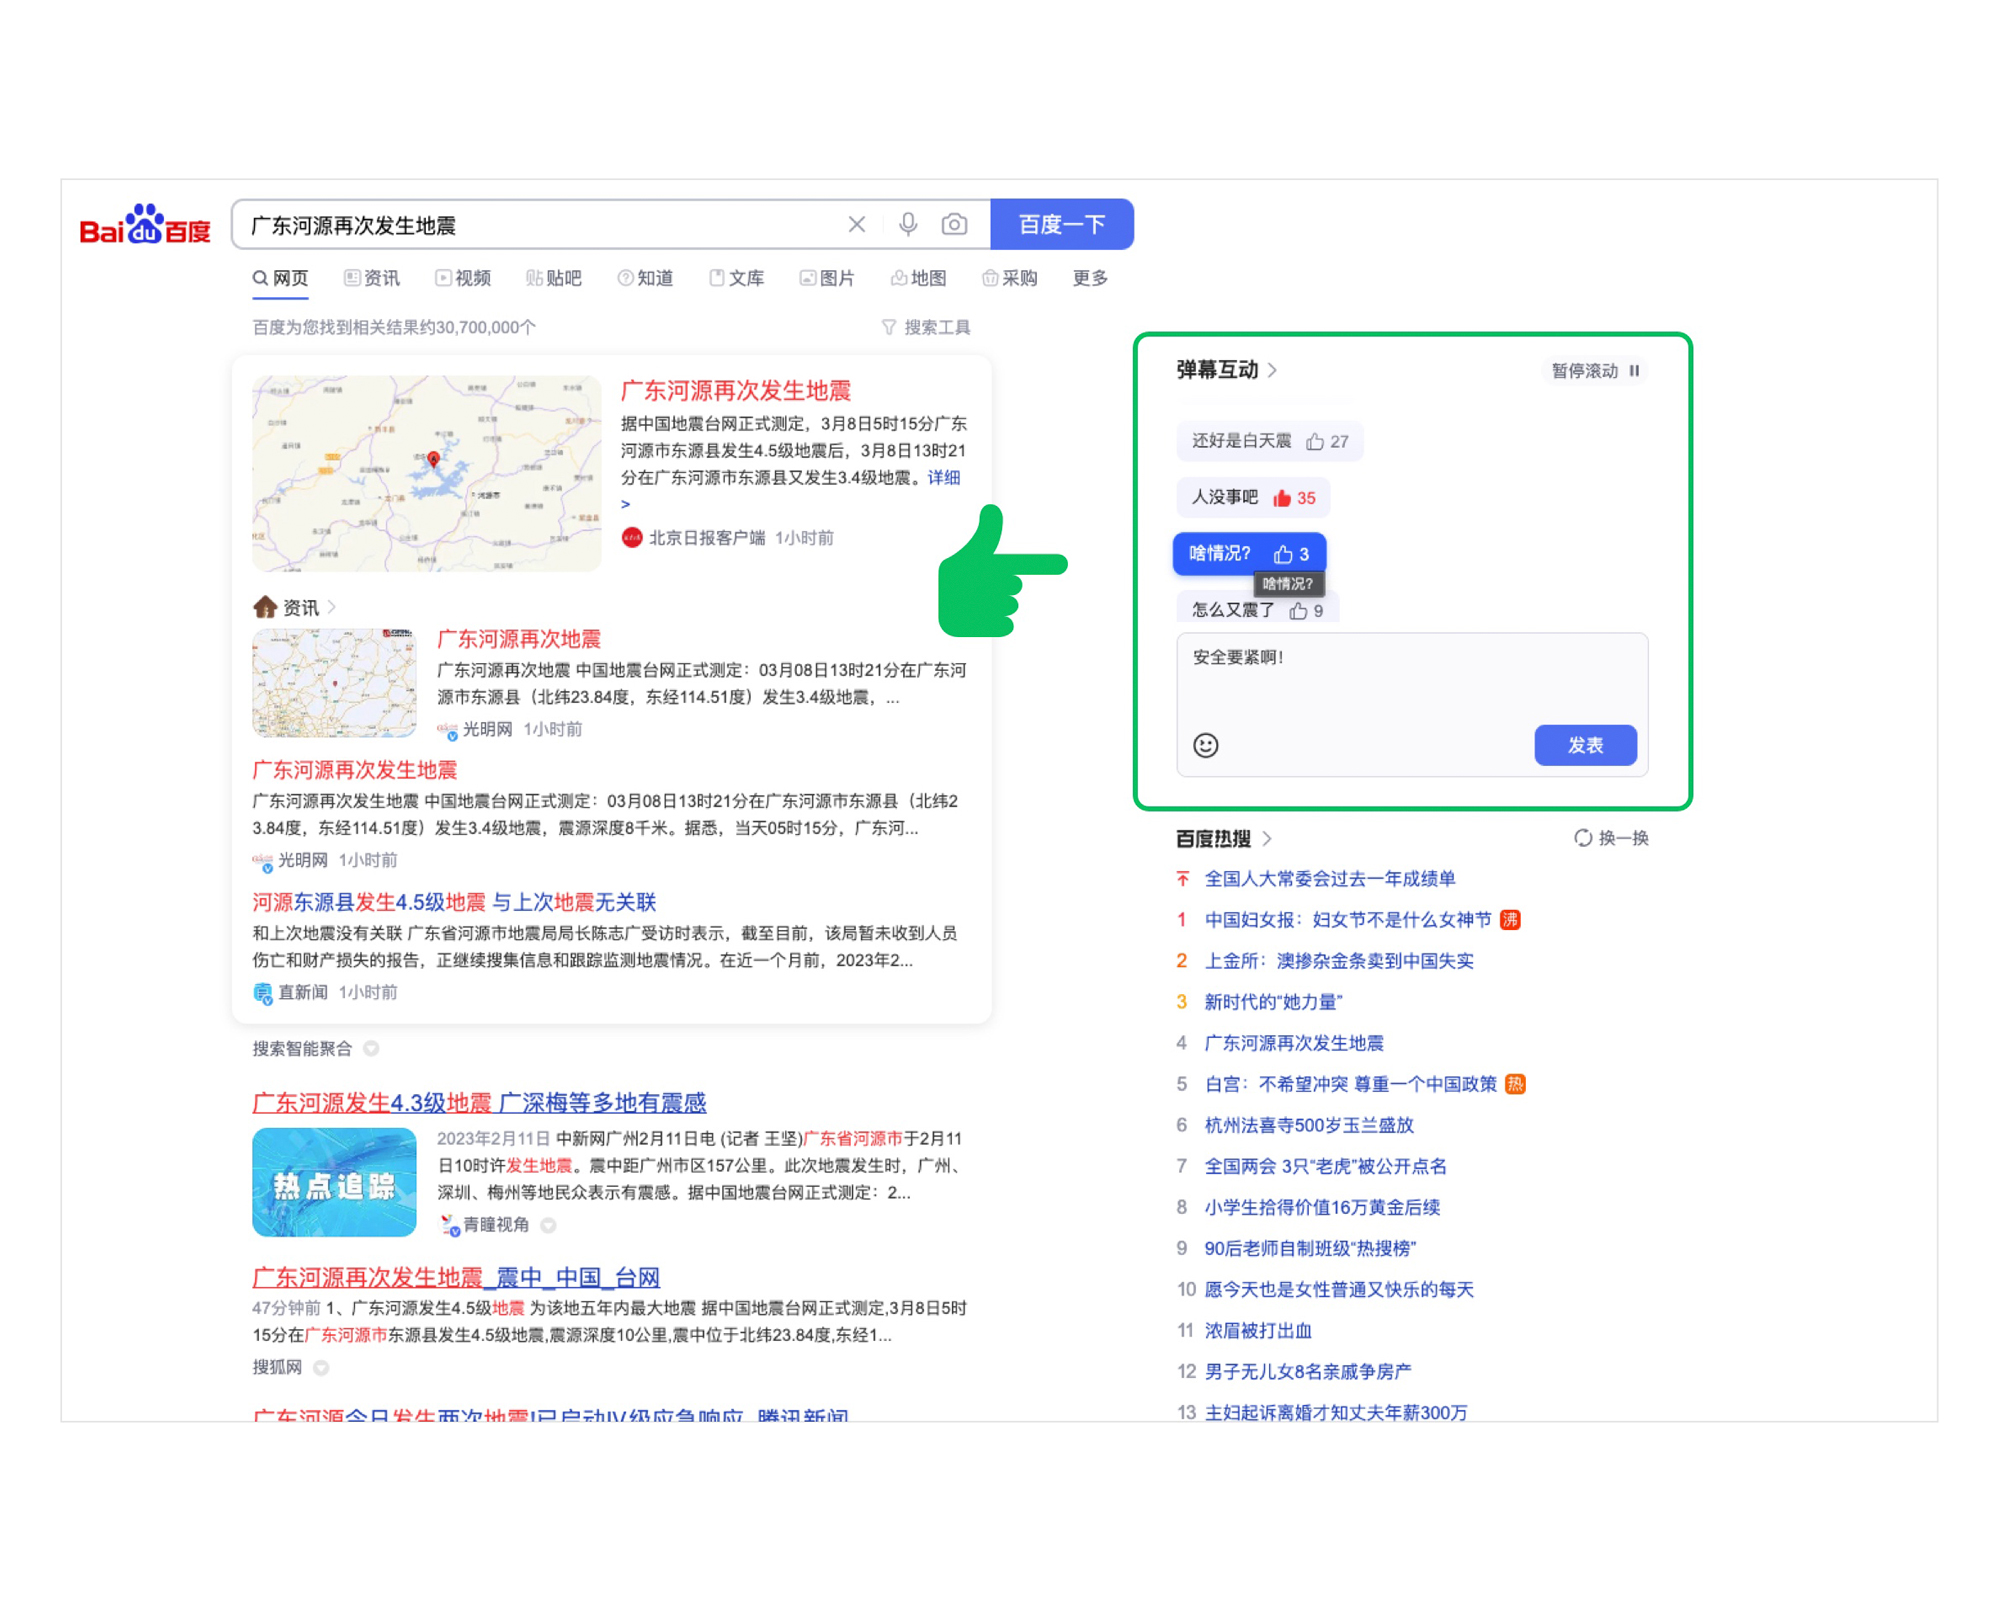Click 北京日报客户端 source icon
The height and width of the screenshot is (1600, 2000).
coord(632,538)
